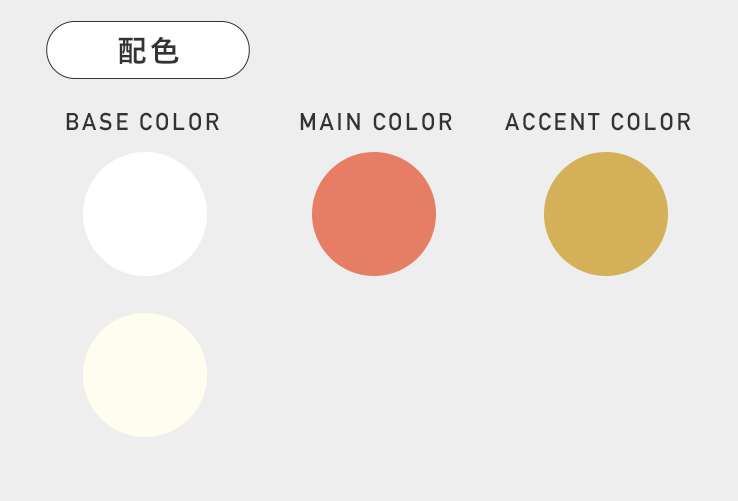Pick the coral main color swatch

click(374, 214)
